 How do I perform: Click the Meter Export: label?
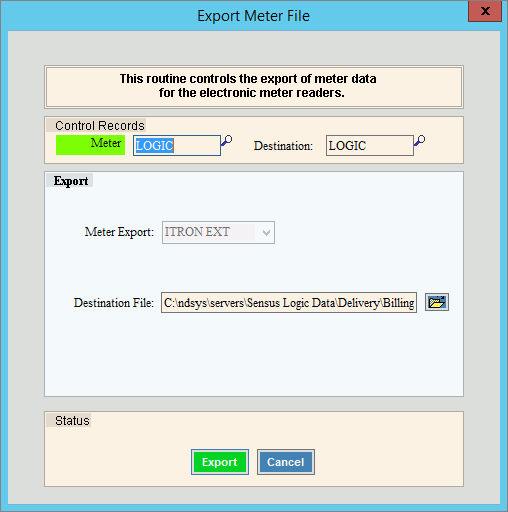[119, 232]
